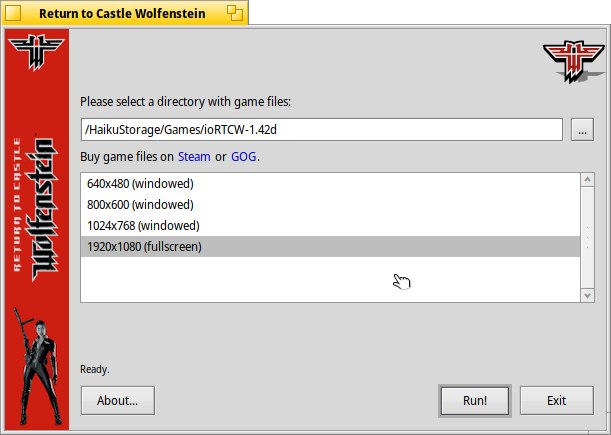611x435 pixels.
Task: Focus the game files directory path field
Action: [322, 129]
